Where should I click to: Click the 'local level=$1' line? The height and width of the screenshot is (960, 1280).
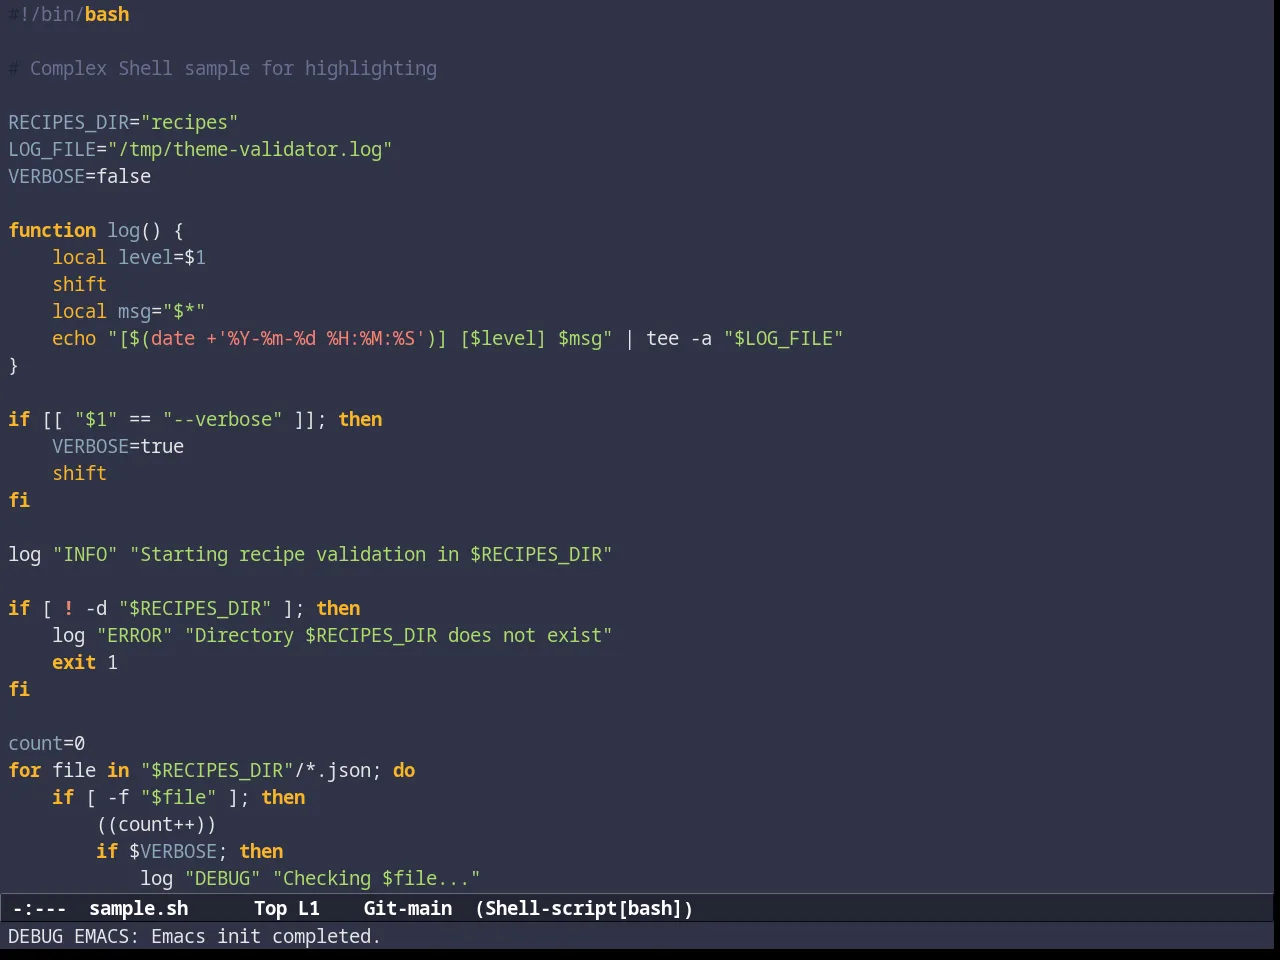[129, 257]
